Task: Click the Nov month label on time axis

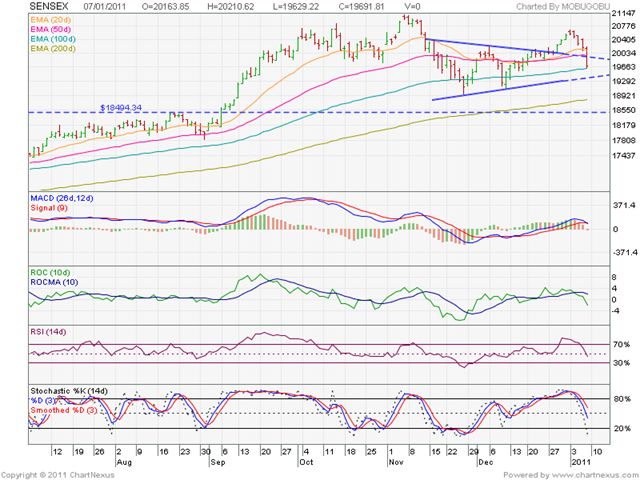Action: click(396, 462)
